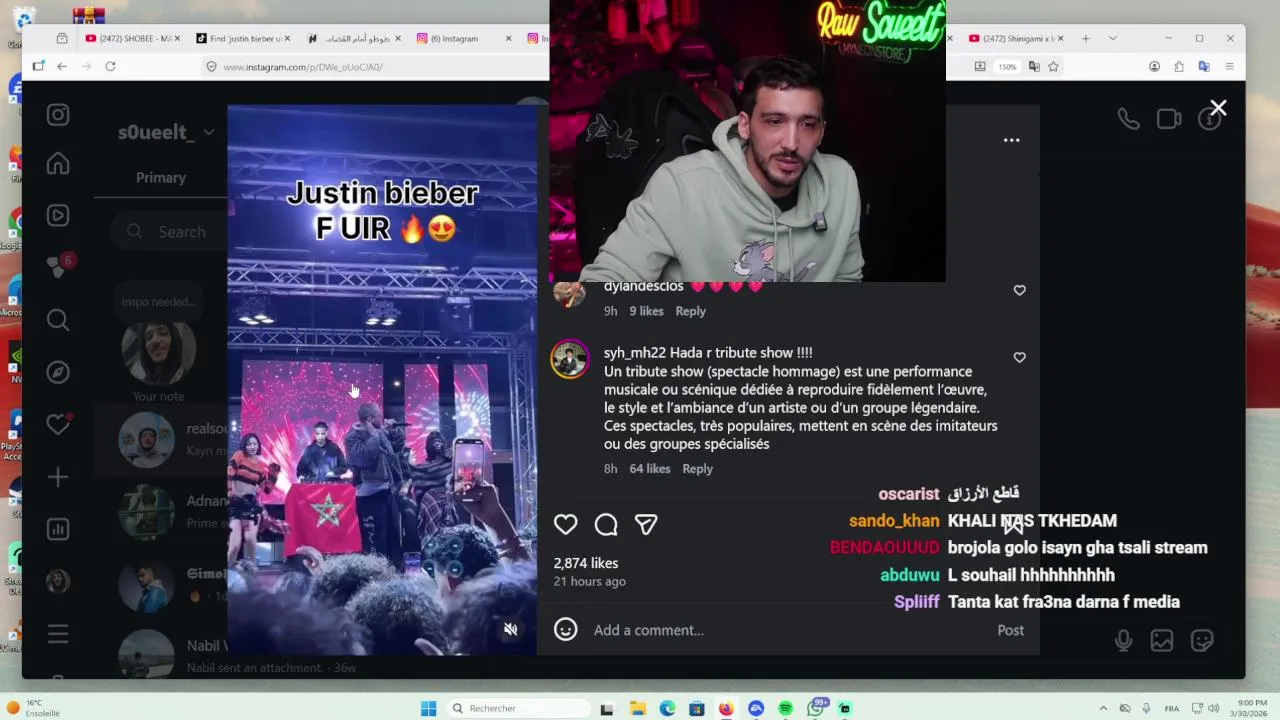Attach an image in the chat
The height and width of the screenshot is (720, 1280).
pos(1162,640)
